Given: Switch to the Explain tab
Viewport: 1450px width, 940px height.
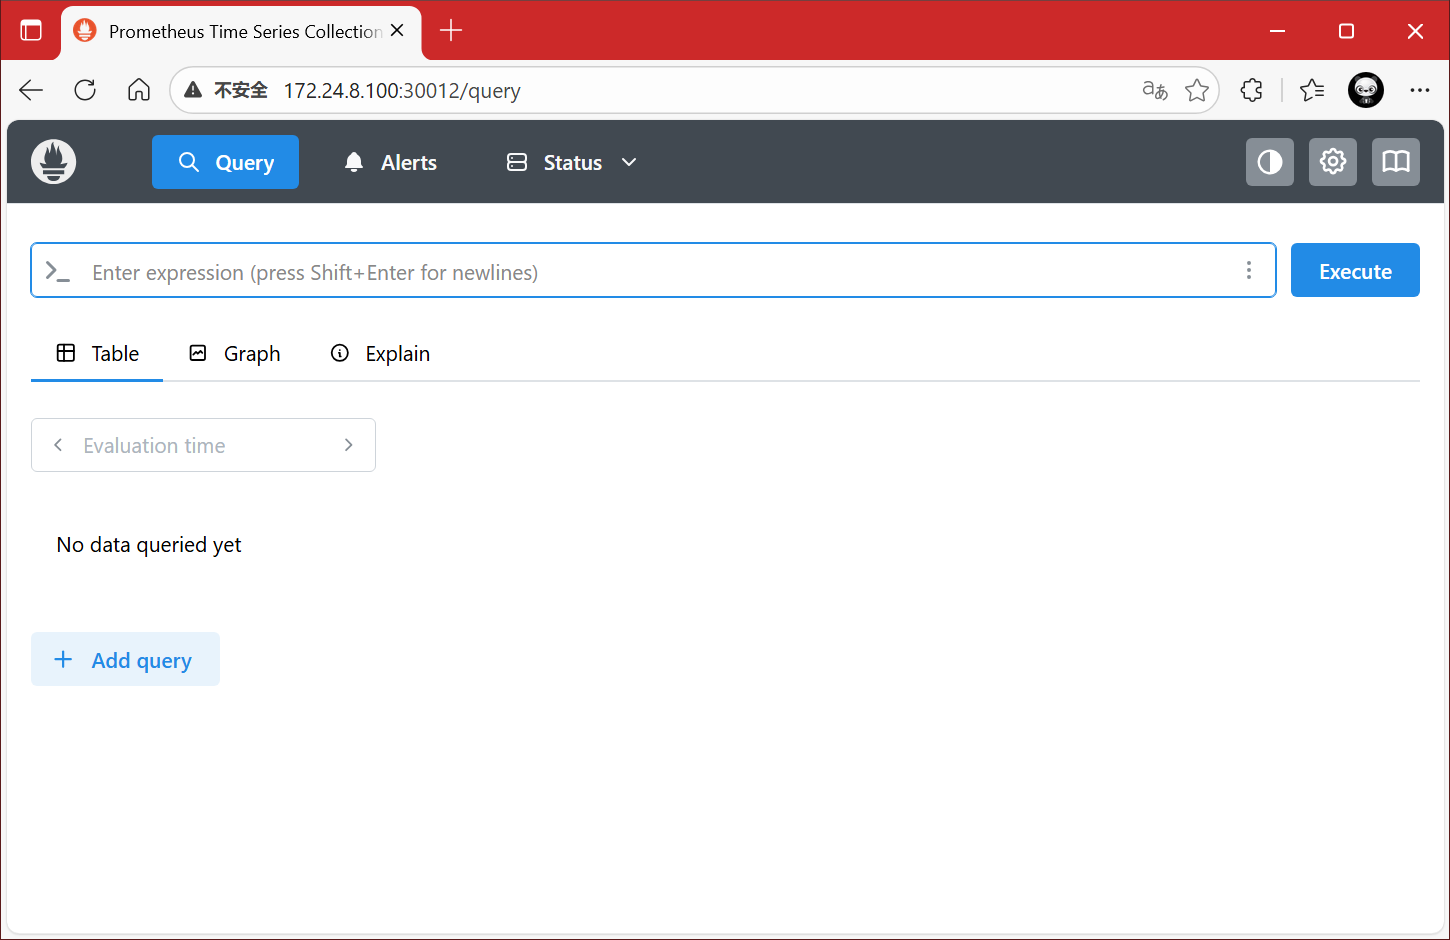Looking at the screenshot, I should coord(380,354).
